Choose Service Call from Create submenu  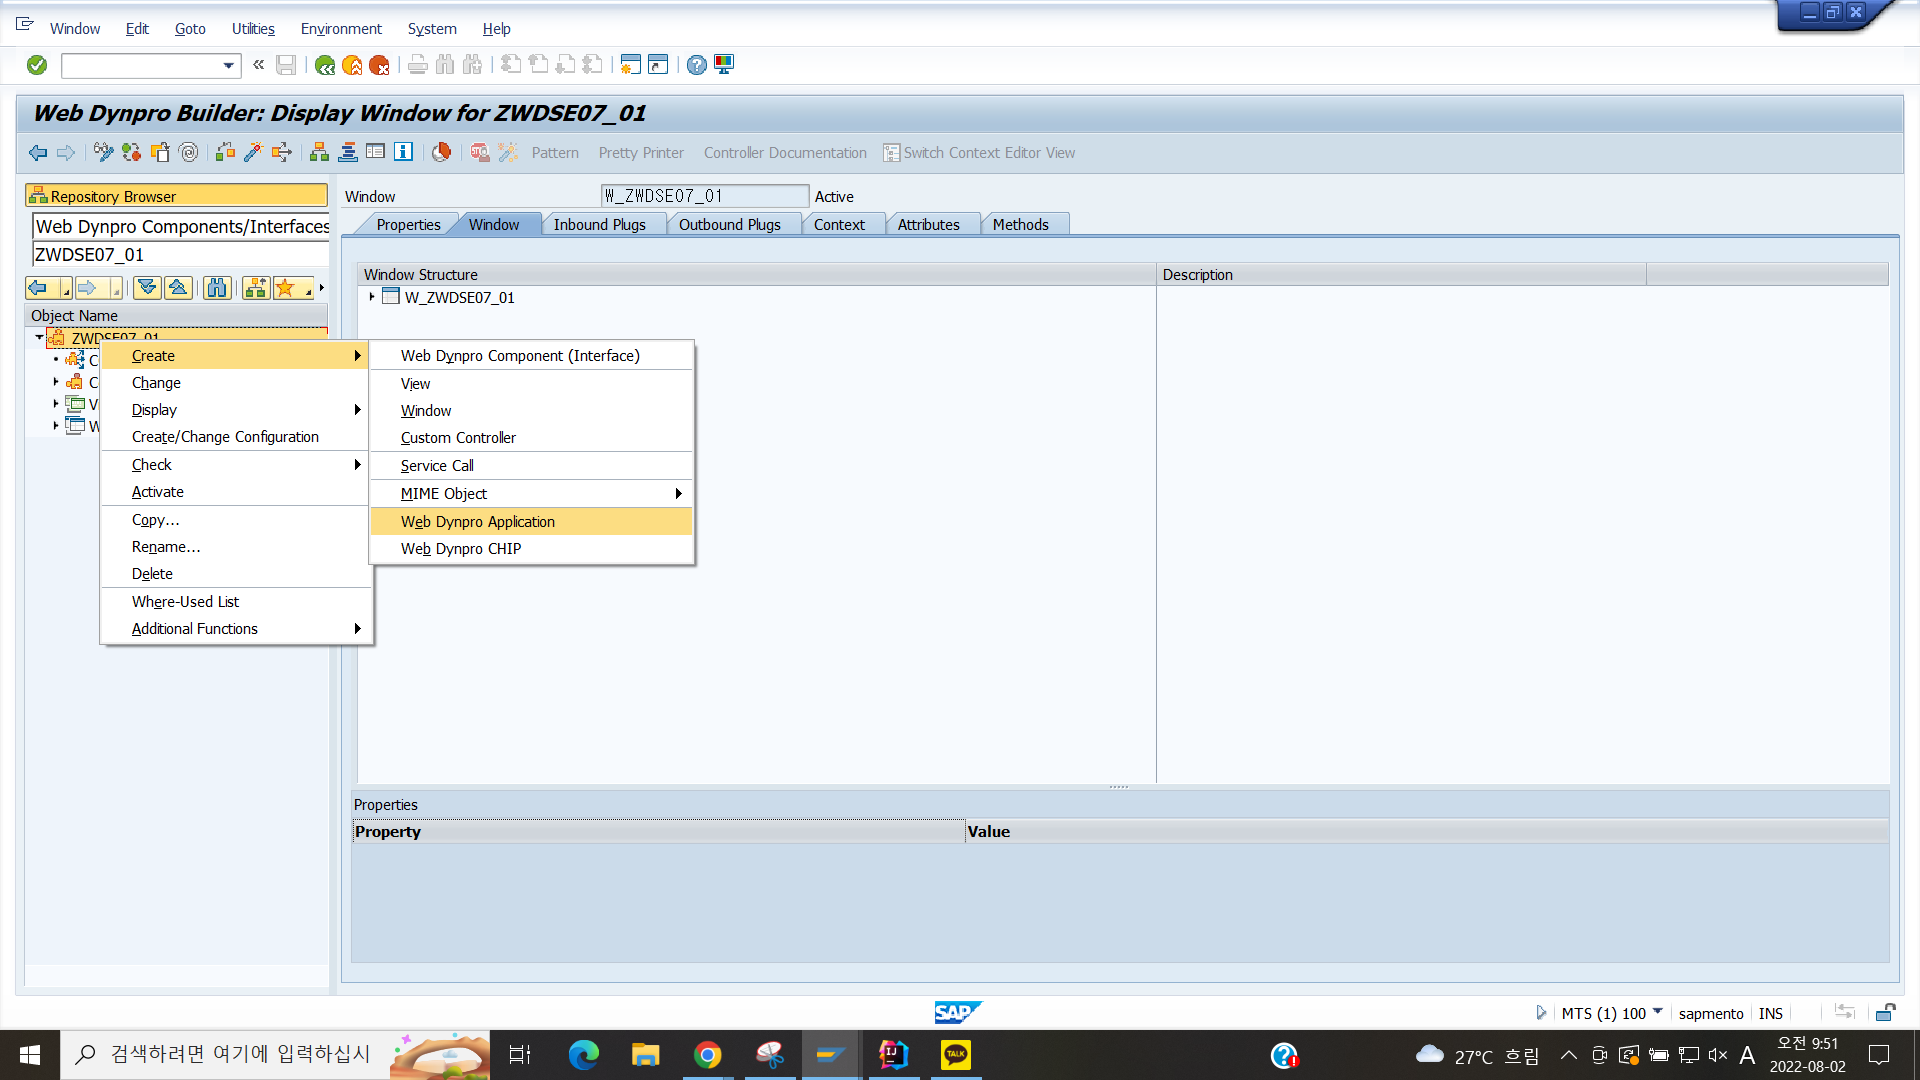coord(531,466)
